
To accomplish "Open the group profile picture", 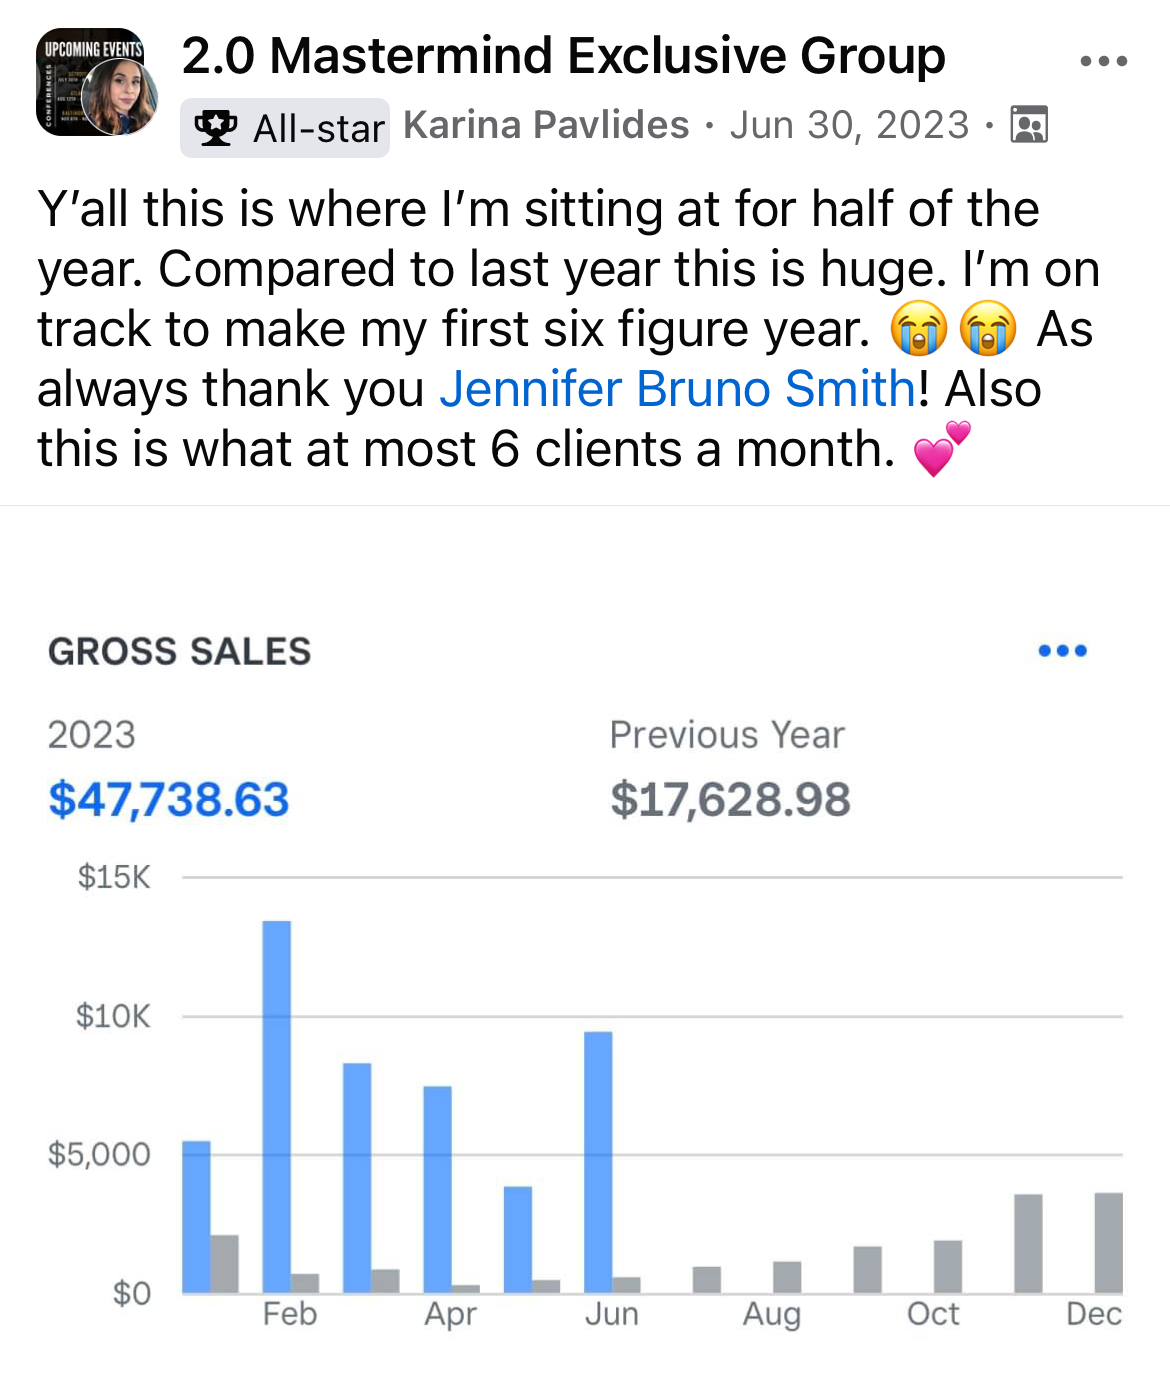I will pos(96,83).
